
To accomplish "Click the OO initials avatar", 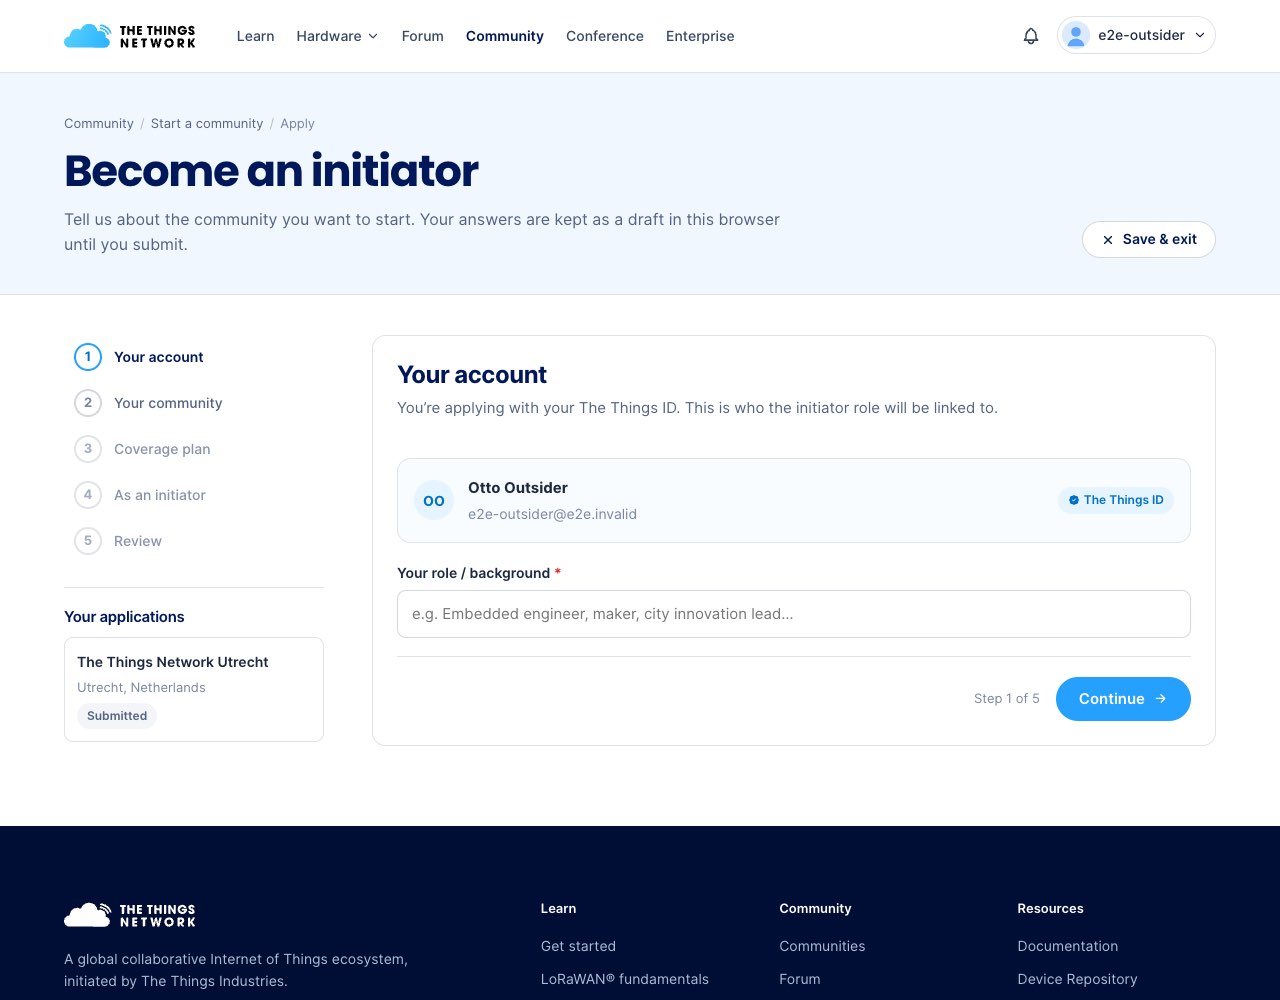I will [x=434, y=500].
